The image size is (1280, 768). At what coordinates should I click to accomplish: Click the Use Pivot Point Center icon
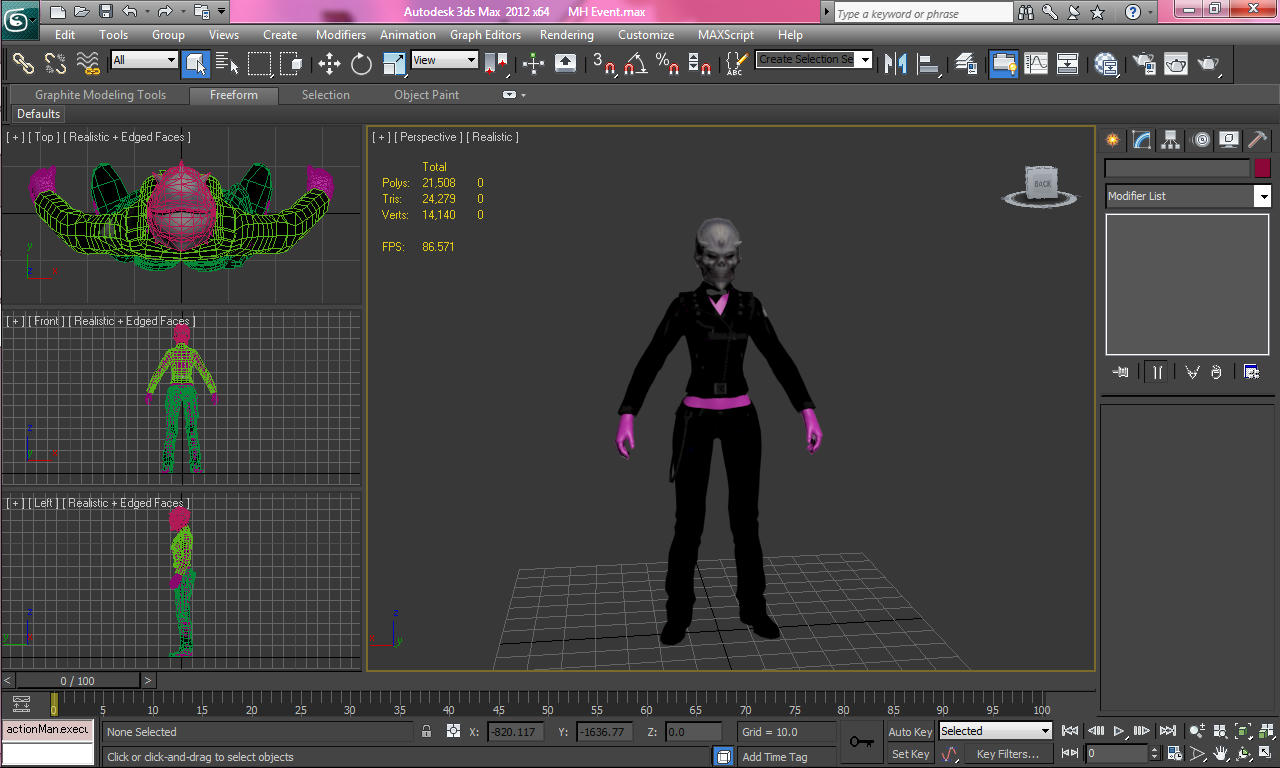(x=496, y=64)
